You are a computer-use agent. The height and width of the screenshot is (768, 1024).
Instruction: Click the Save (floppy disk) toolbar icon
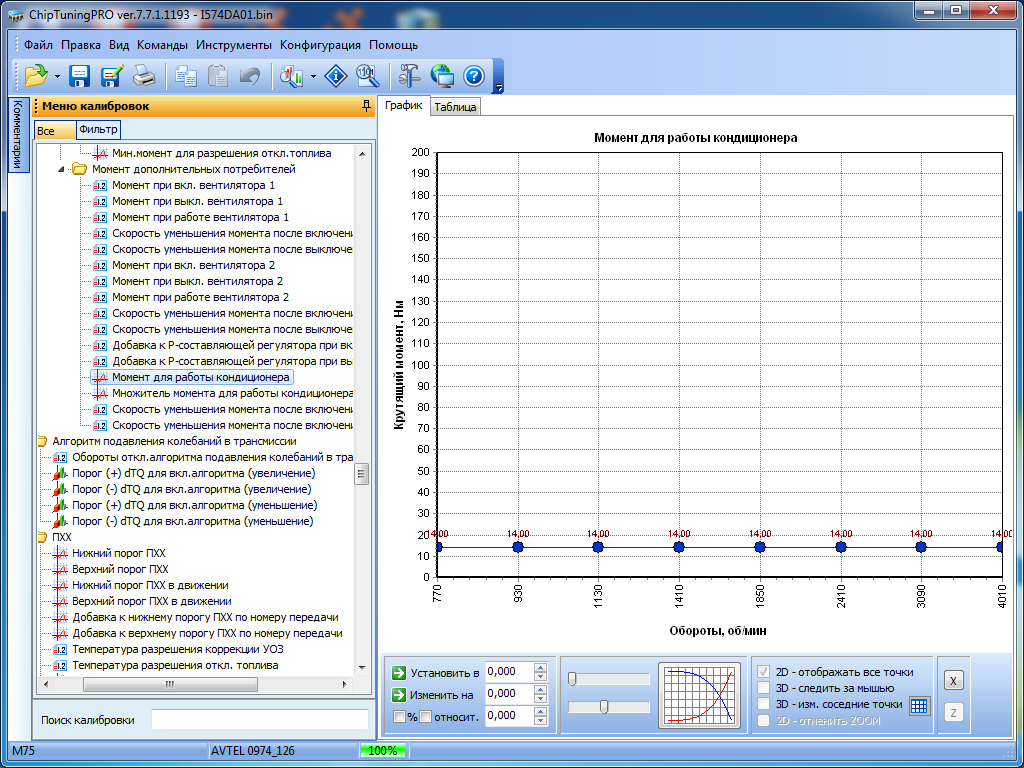pyautogui.click(x=79, y=75)
